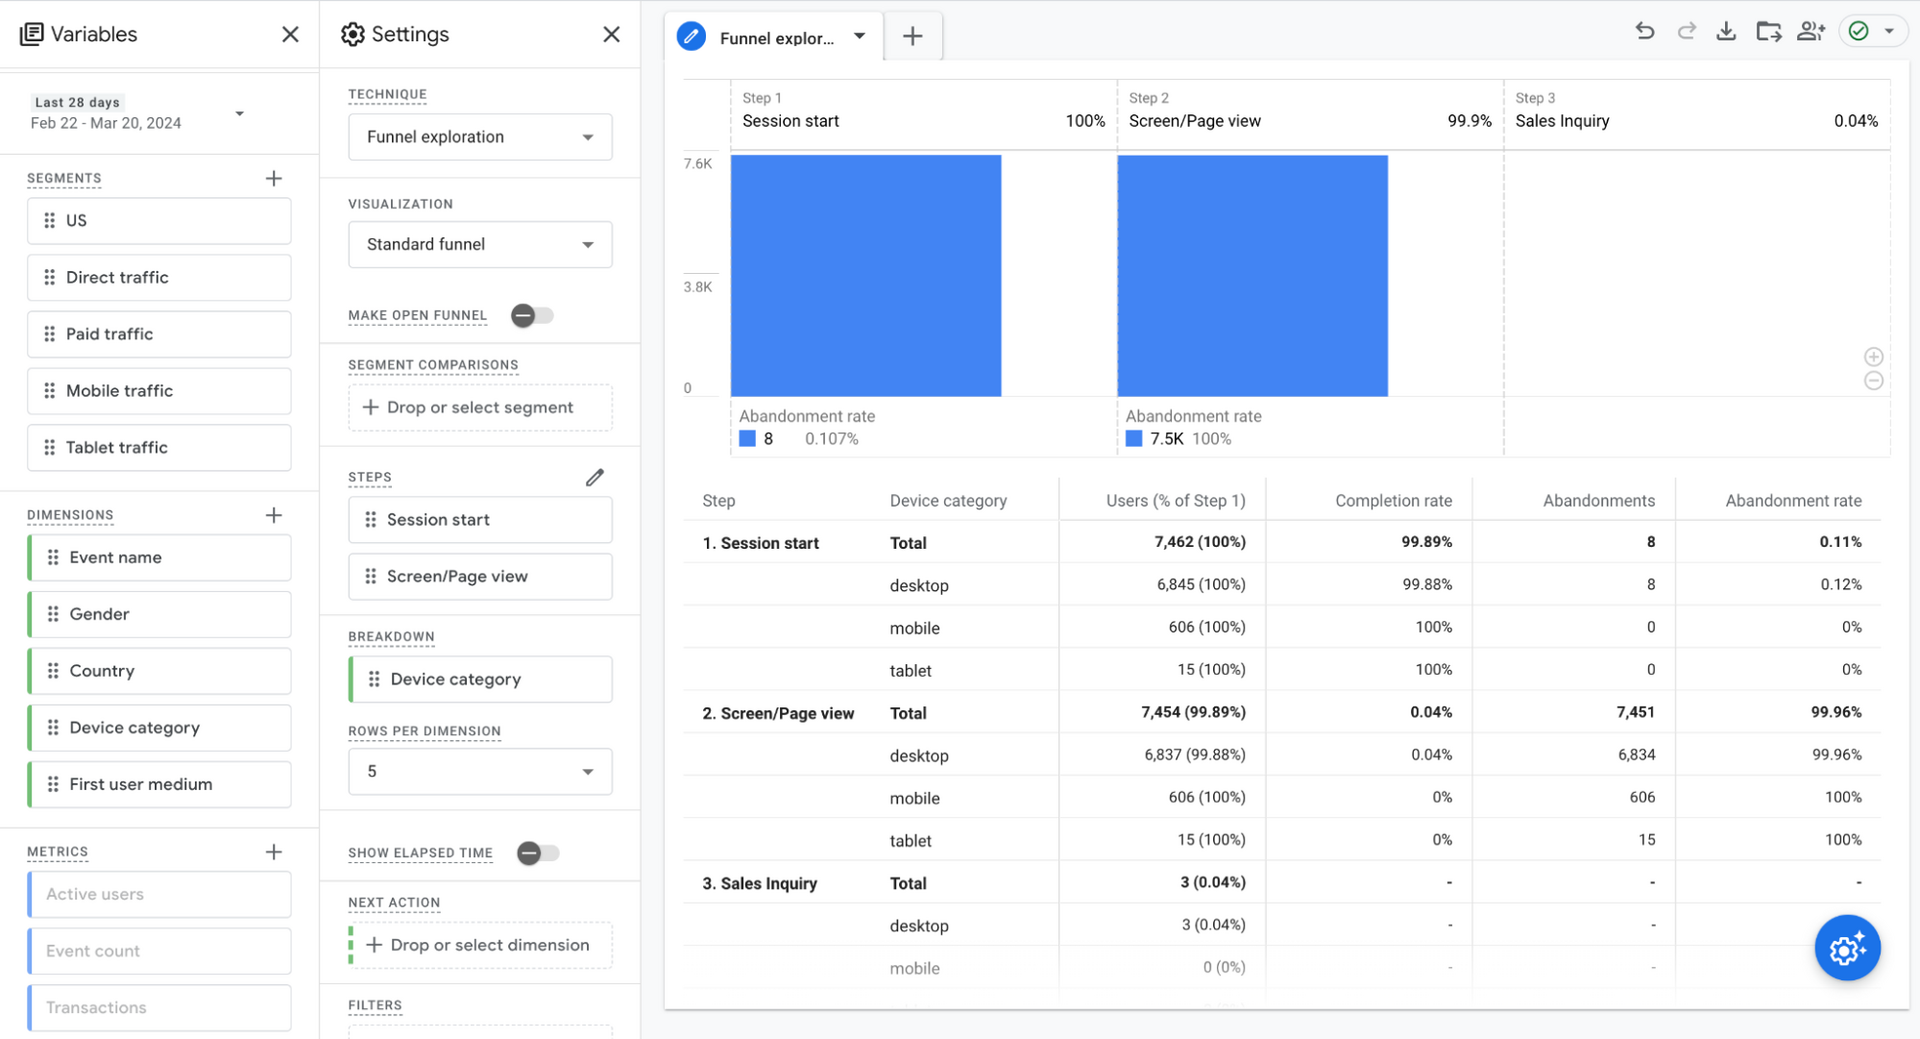Add a new segment with plus icon
This screenshot has height=1039, width=1920.
pos(273,178)
